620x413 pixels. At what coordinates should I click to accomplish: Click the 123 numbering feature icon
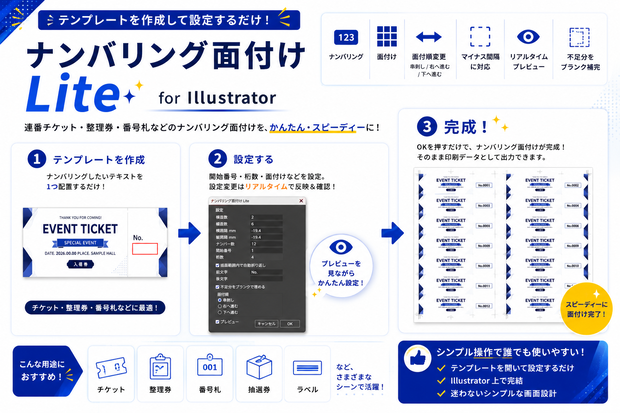point(346,37)
